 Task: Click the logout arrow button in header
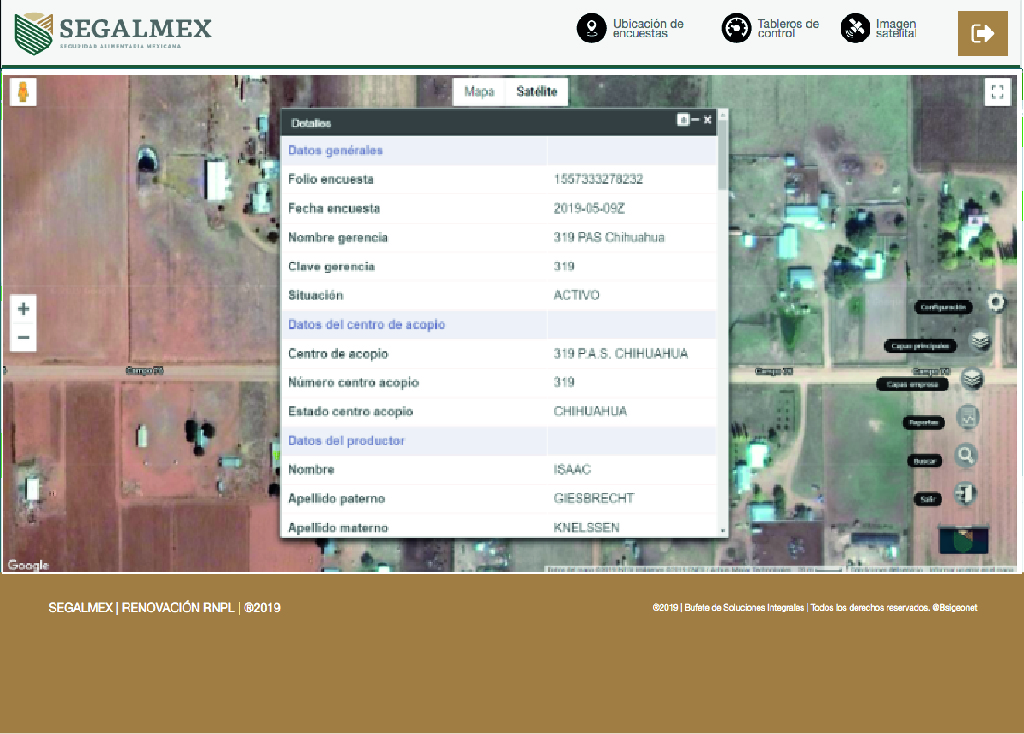tap(983, 34)
